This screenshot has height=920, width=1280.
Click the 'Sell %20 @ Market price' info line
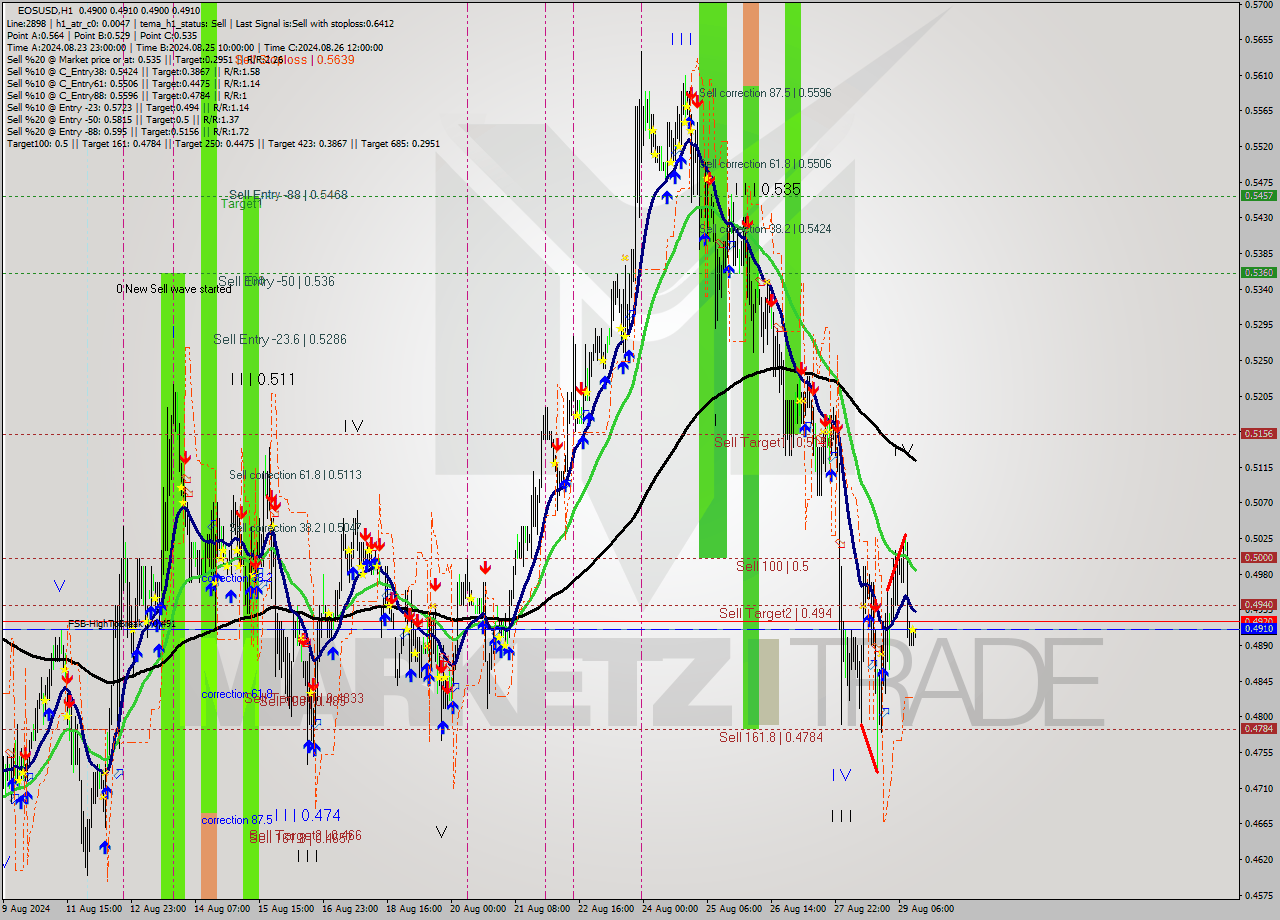pyautogui.click(x=145, y=59)
